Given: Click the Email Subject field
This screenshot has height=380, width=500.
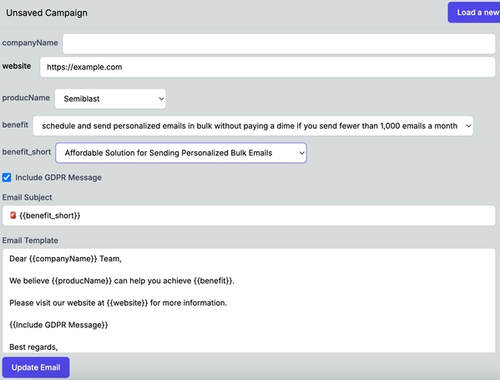Looking at the screenshot, I should (249, 216).
